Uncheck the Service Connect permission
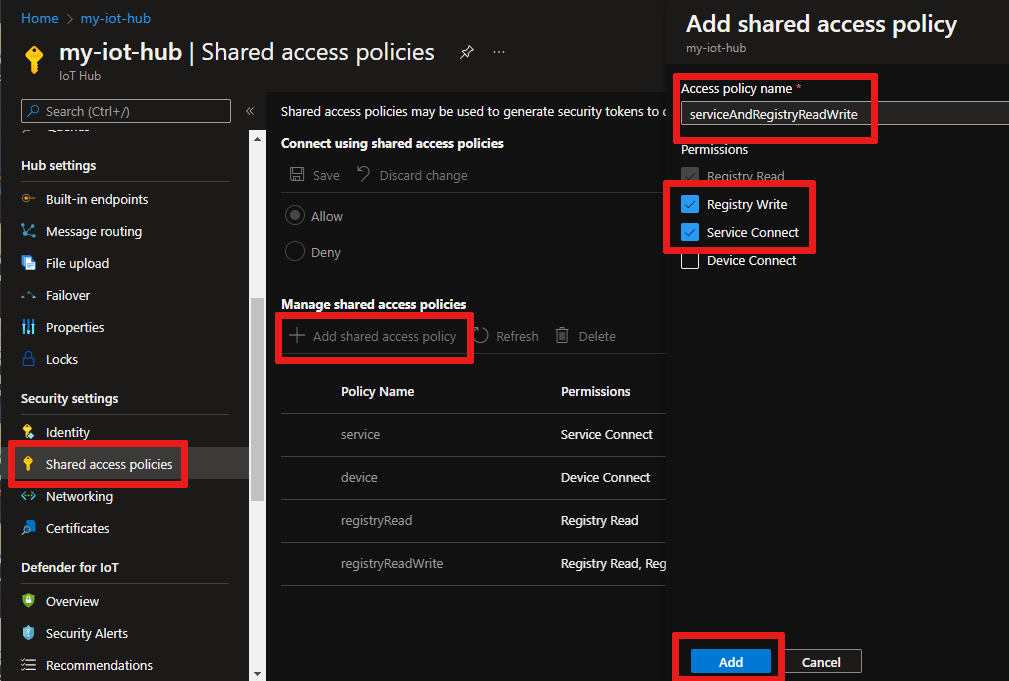This screenshot has height=681, width=1009. (690, 232)
